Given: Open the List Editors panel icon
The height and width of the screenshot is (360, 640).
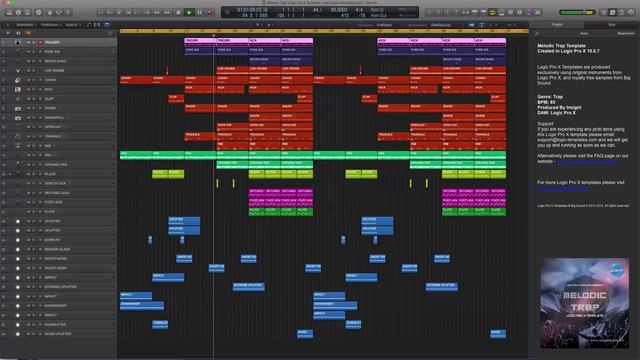Looking at the screenshot, I should coord(604,13).
